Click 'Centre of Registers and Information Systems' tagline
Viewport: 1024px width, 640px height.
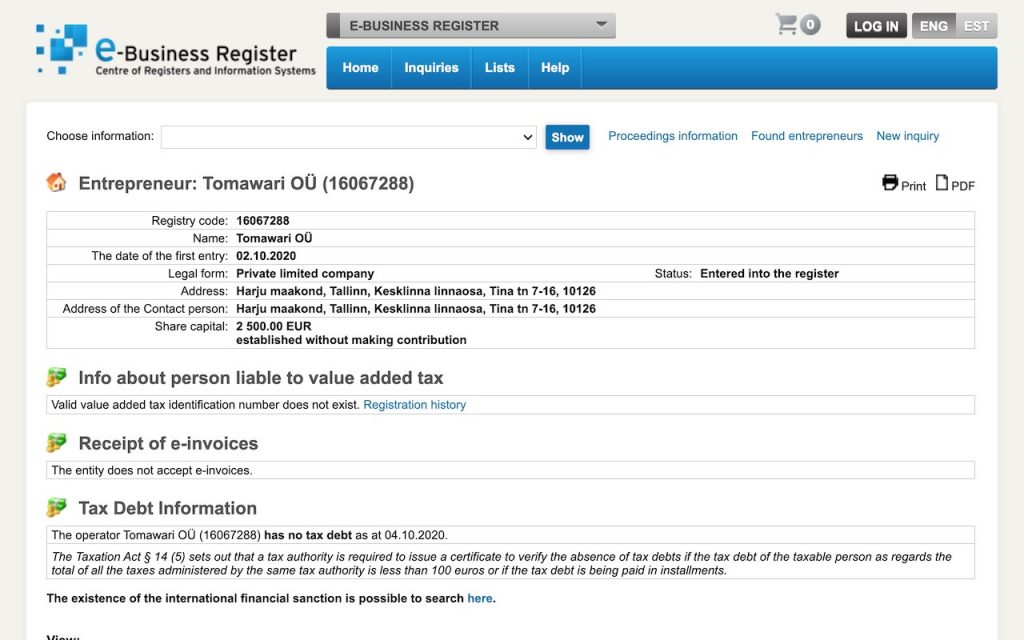[x=206, y=71]
